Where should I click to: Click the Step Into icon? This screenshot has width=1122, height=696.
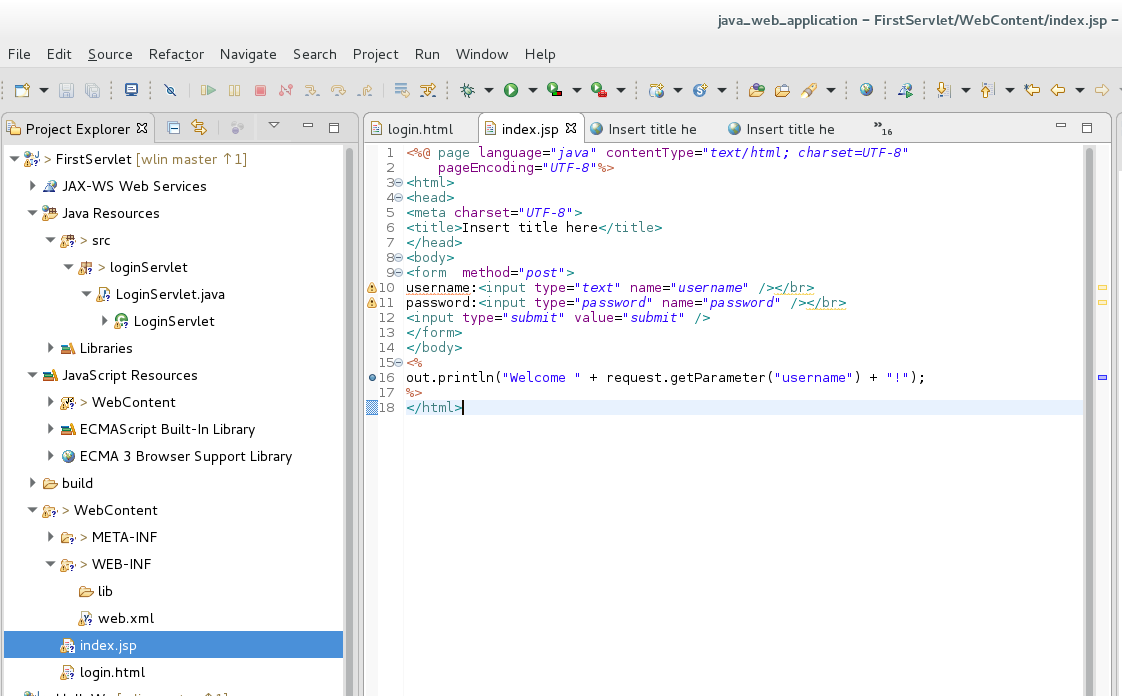pos(311,90)
